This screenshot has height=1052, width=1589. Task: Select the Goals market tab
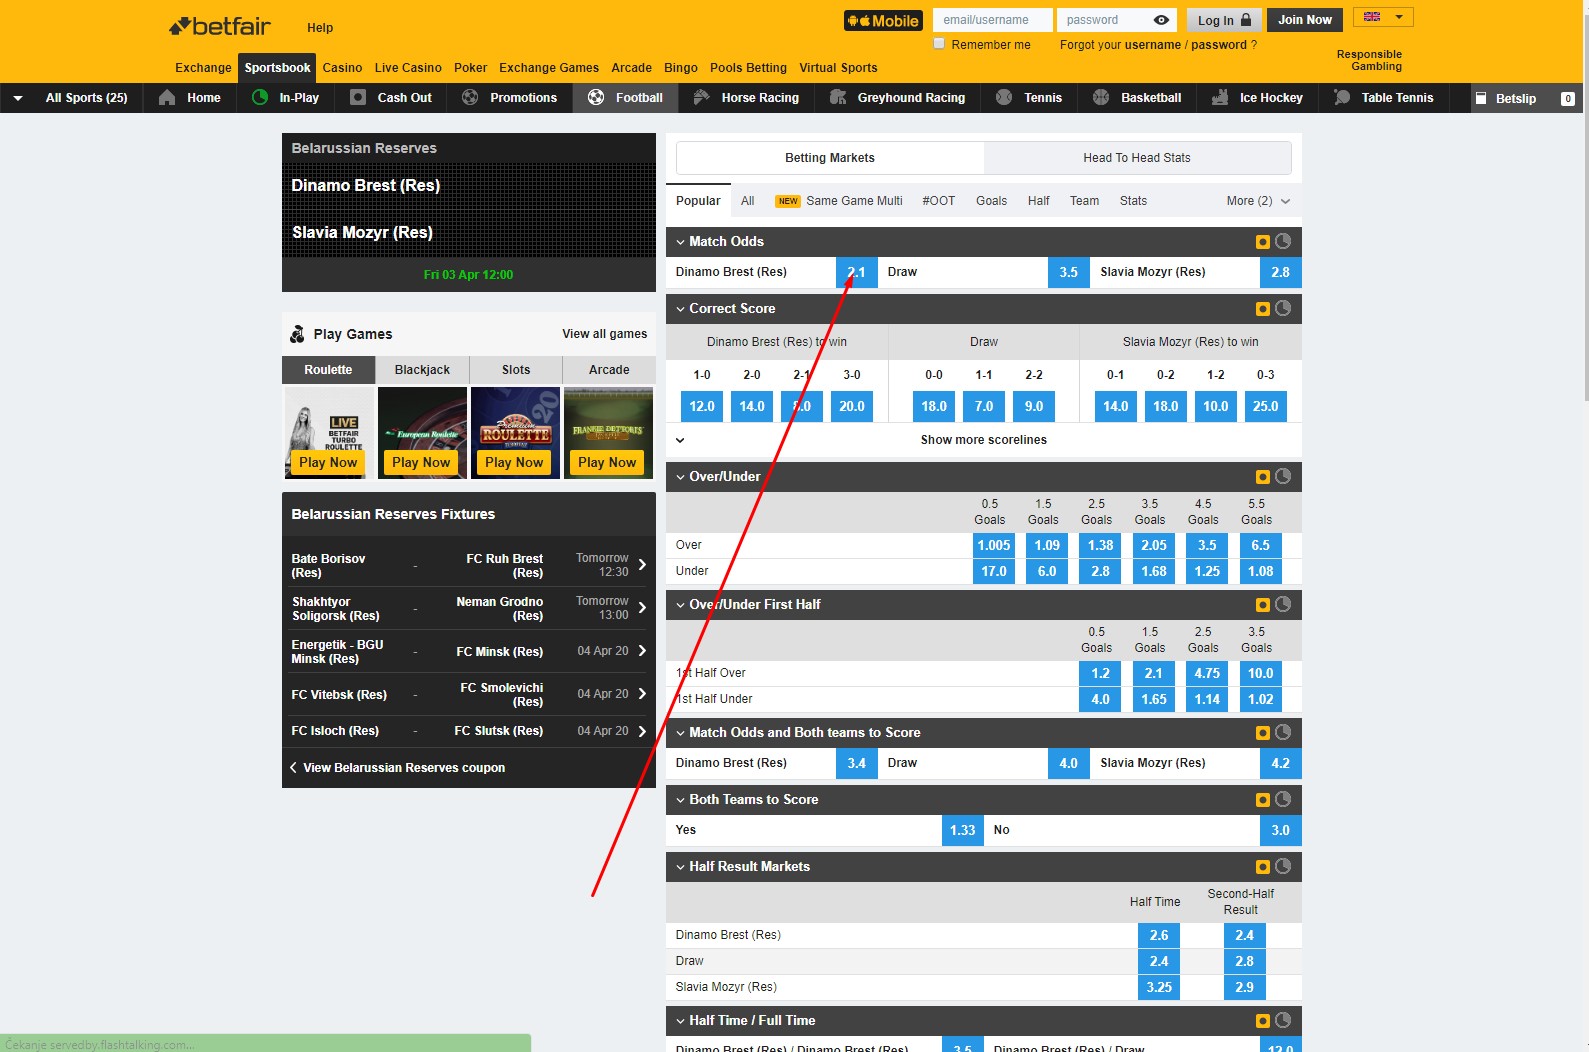point(991,201)
